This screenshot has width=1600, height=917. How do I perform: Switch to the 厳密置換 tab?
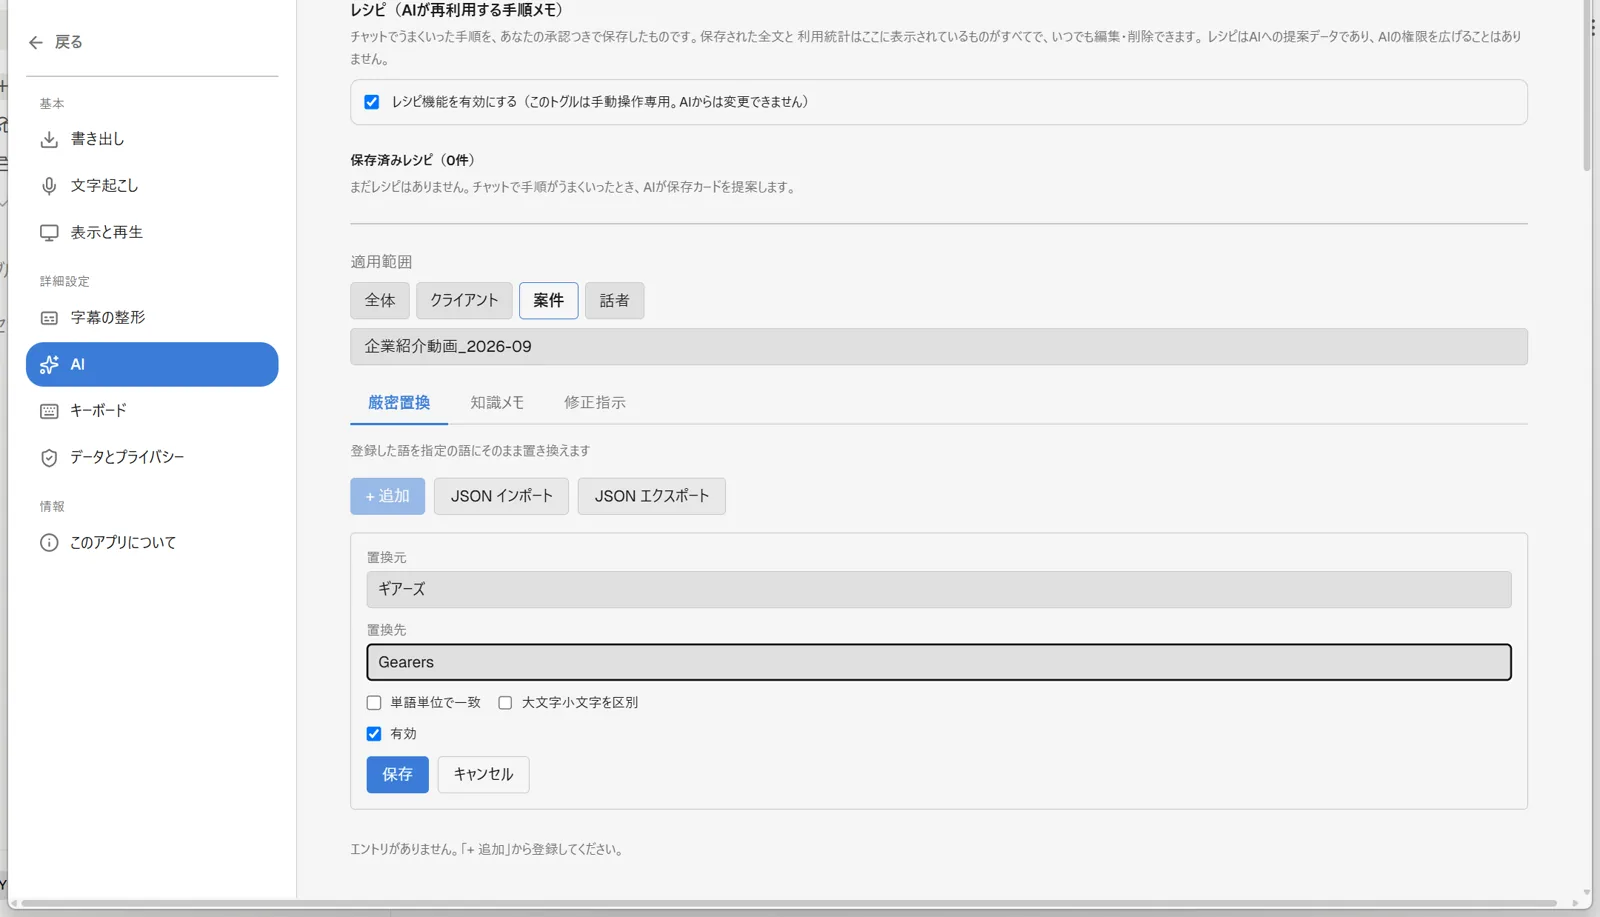point(399,403)
